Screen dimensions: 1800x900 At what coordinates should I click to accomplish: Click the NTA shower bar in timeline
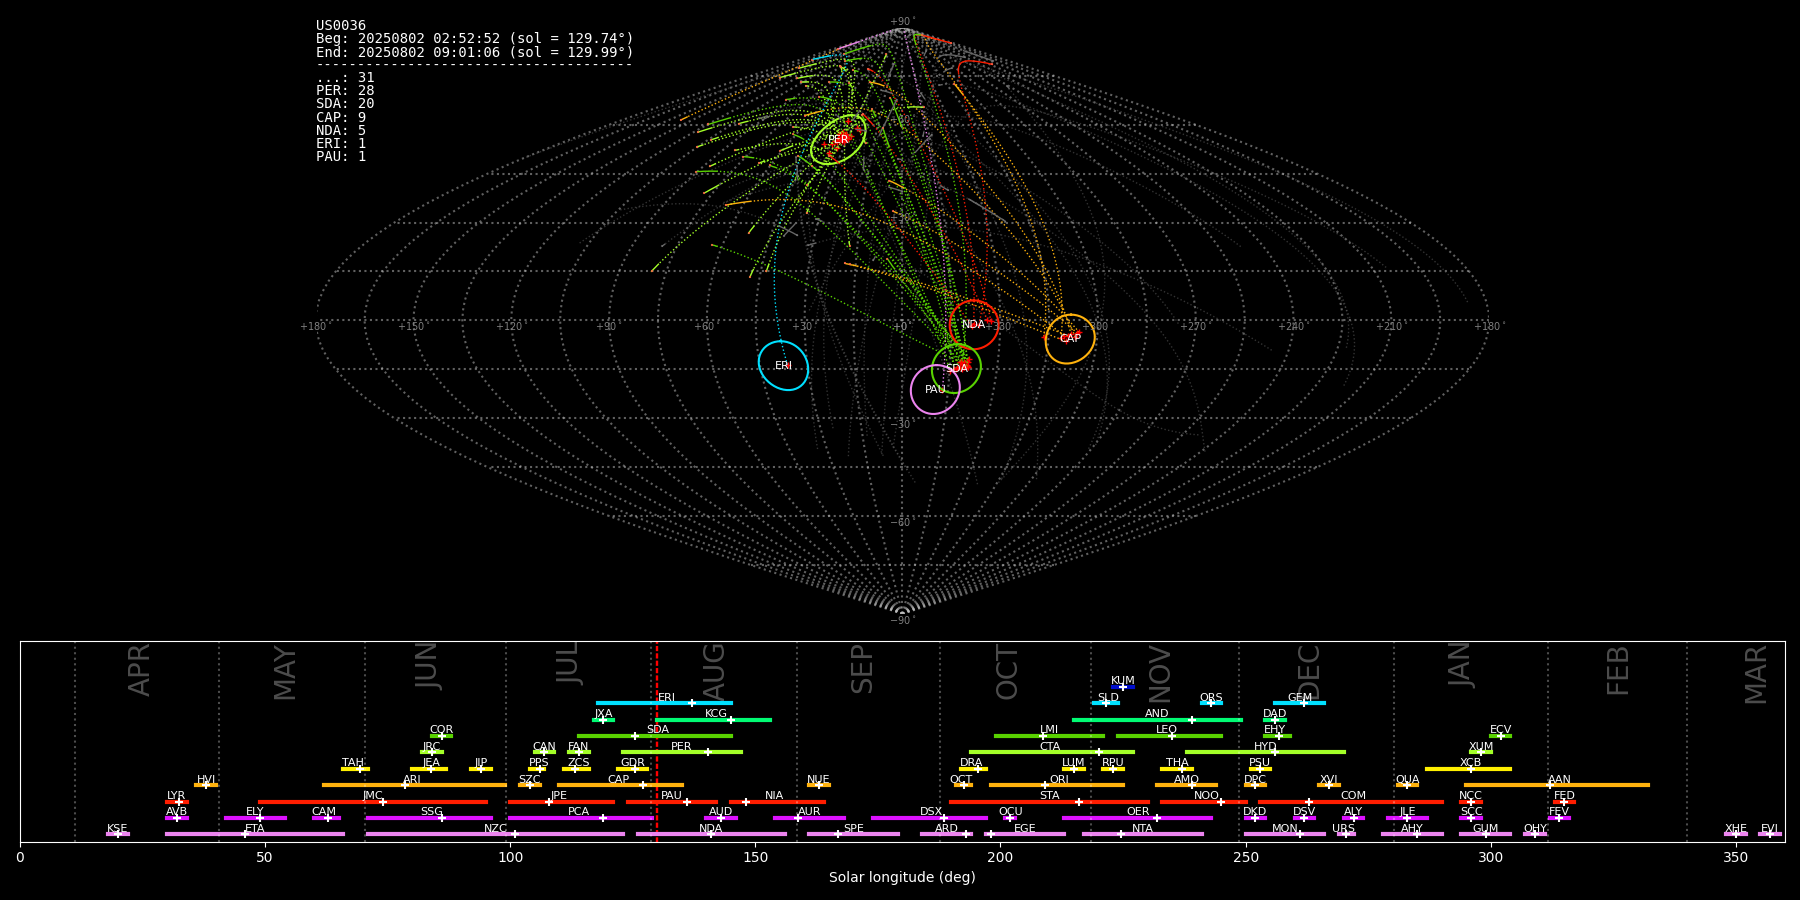pos(1142,834)
